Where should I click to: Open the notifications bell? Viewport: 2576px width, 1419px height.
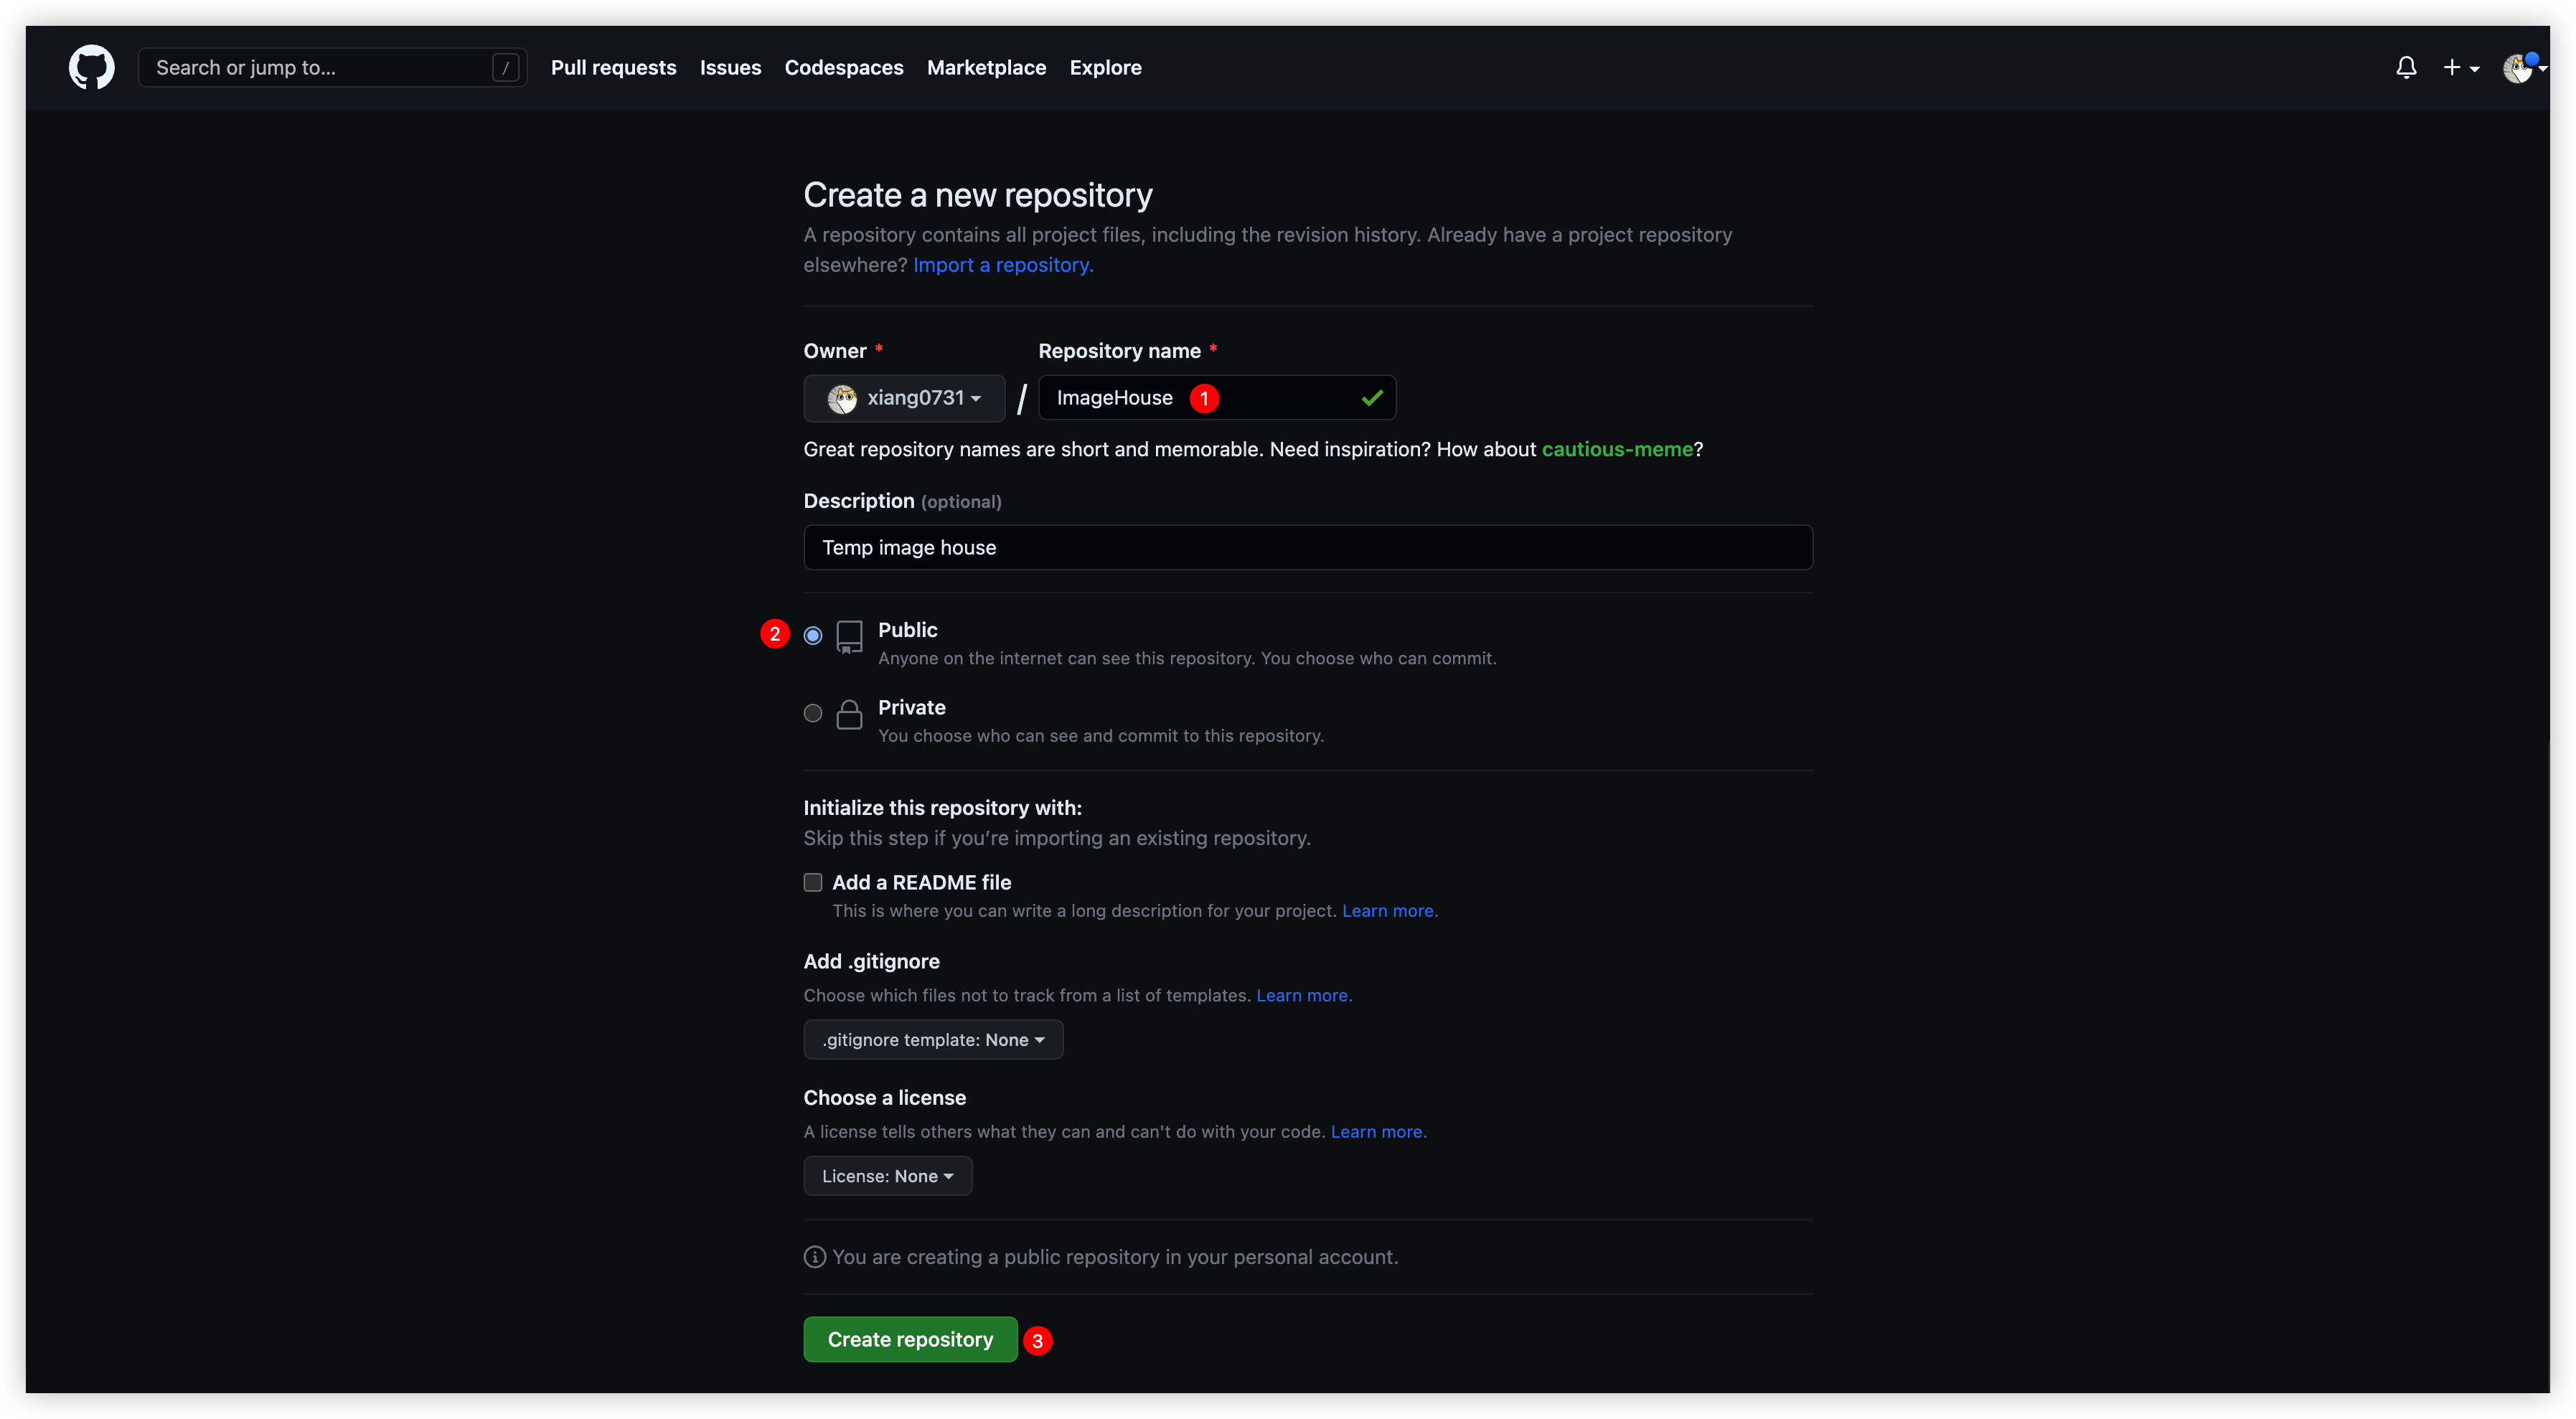point(2406,67)
